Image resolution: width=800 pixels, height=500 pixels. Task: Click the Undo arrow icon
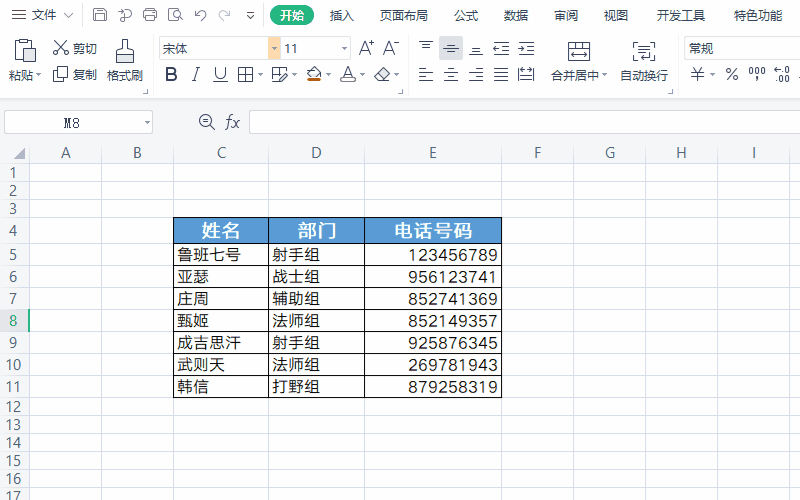200,15
